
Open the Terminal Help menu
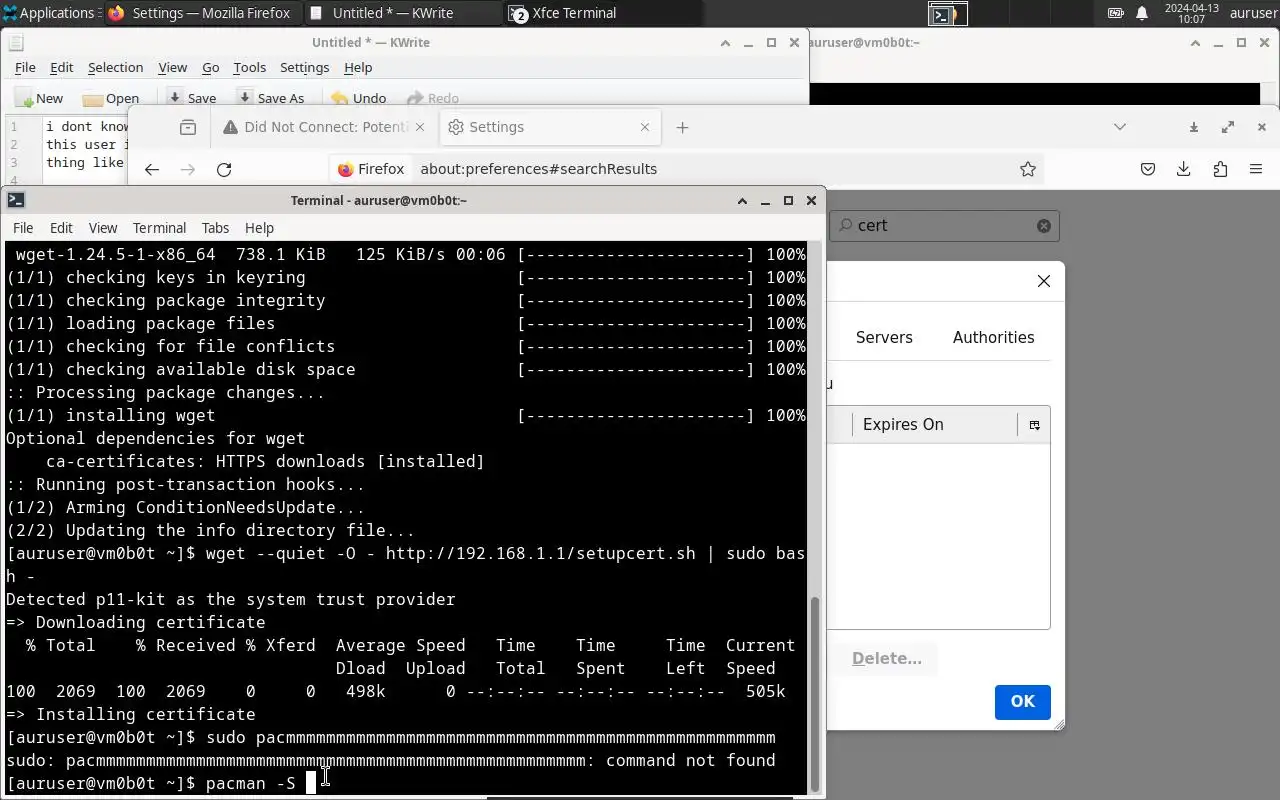[259, 228]
